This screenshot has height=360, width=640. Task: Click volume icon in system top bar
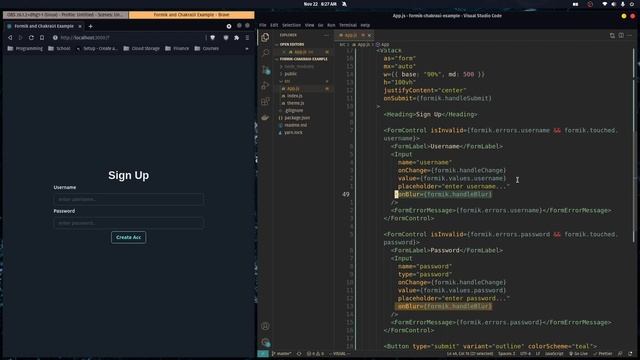coord(613,4)
